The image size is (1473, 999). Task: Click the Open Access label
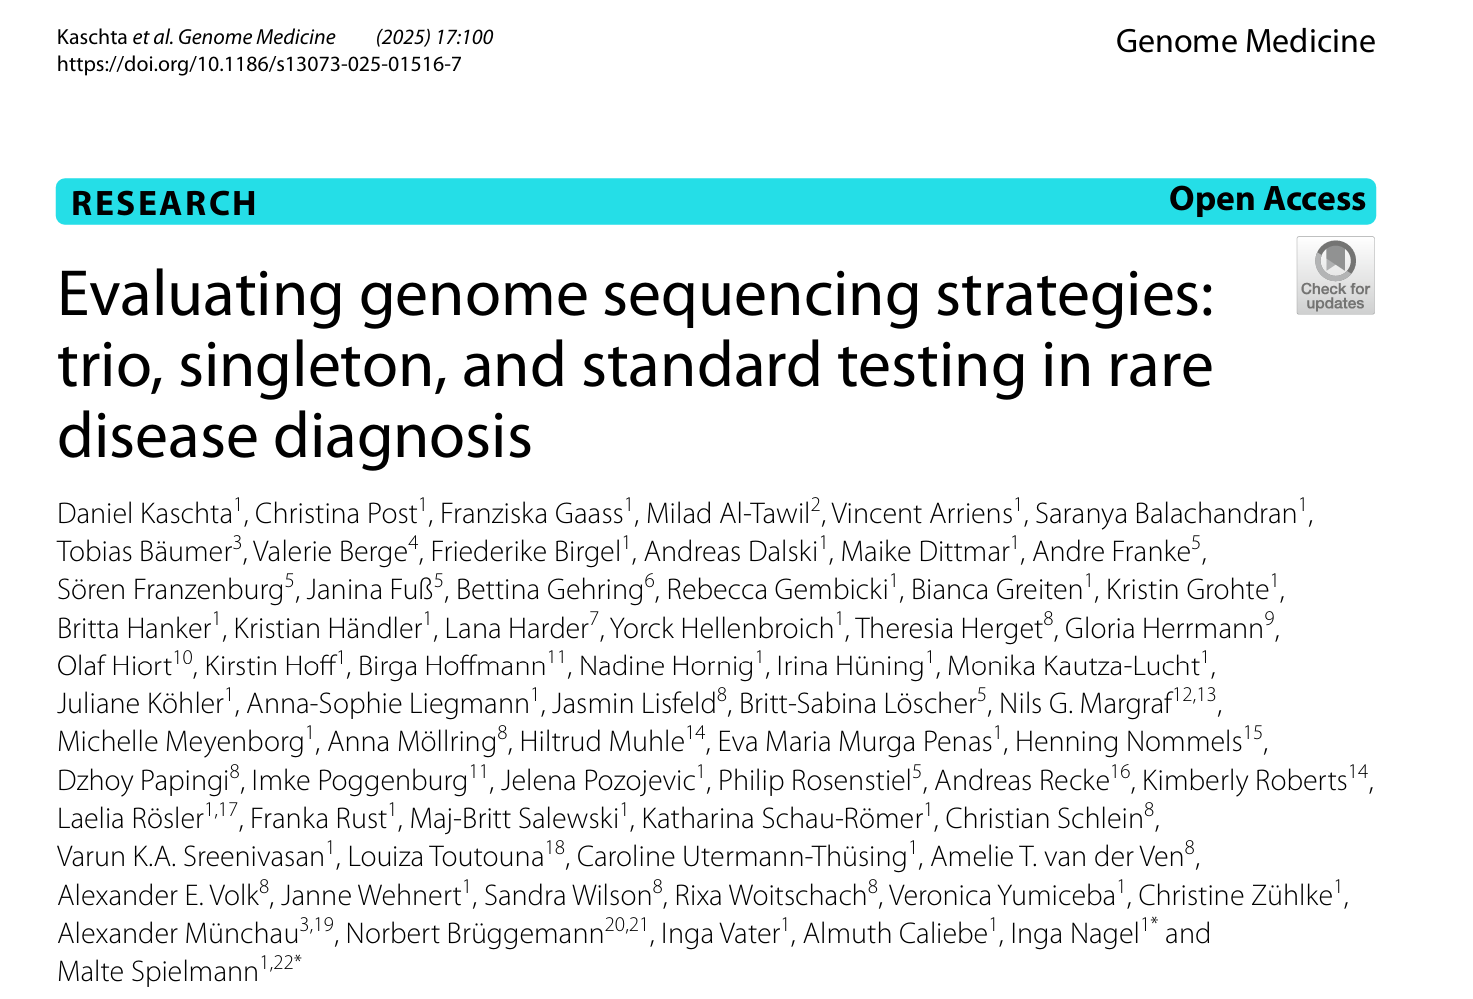pos(1266,199)
